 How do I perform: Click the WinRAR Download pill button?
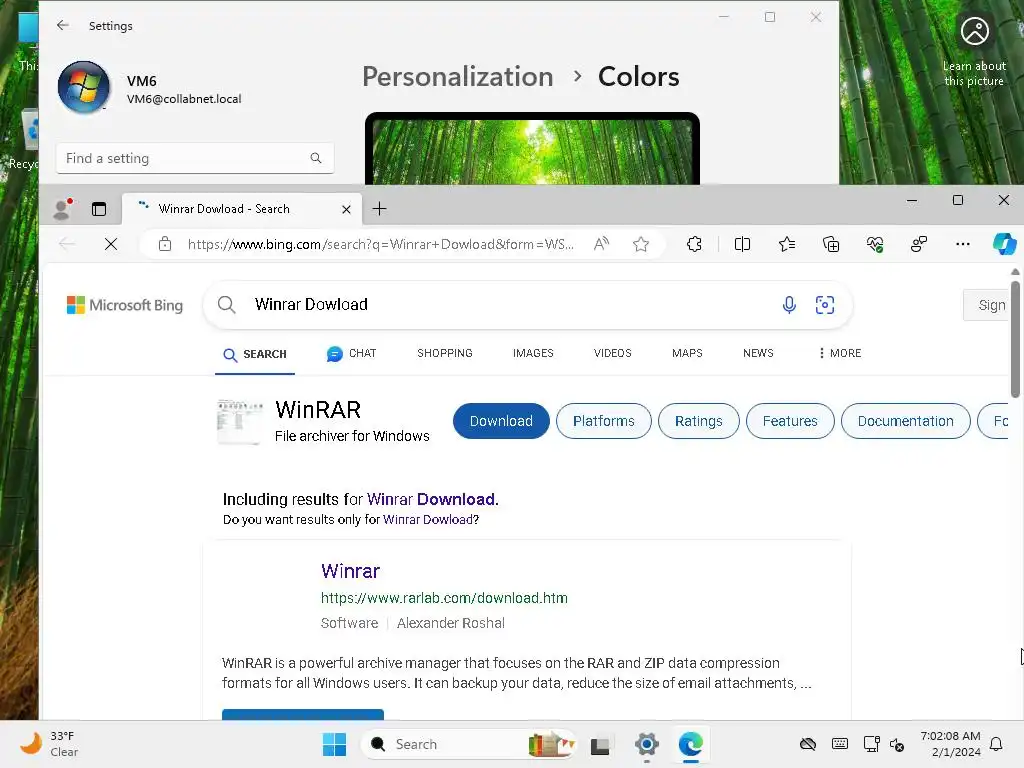point(501,421)
